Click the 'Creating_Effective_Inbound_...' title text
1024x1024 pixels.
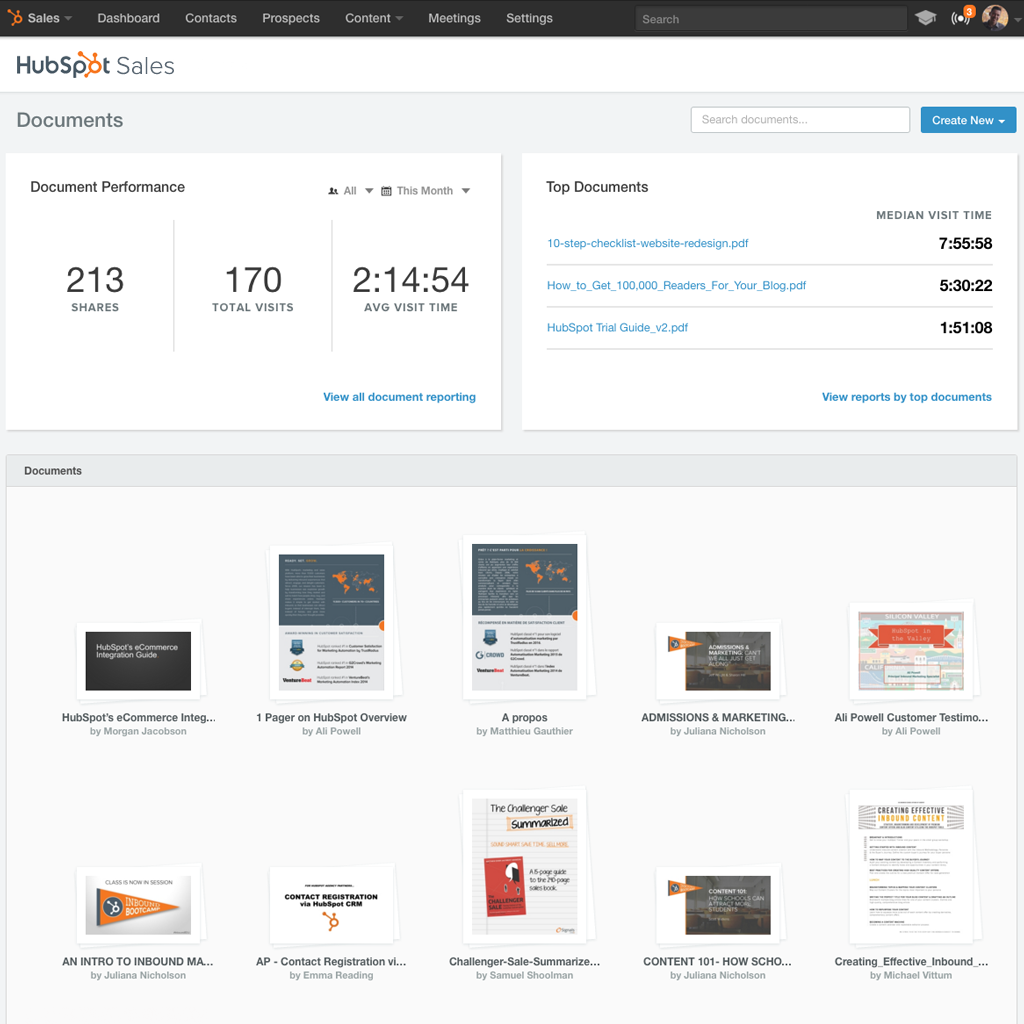[x=911, y=962]
